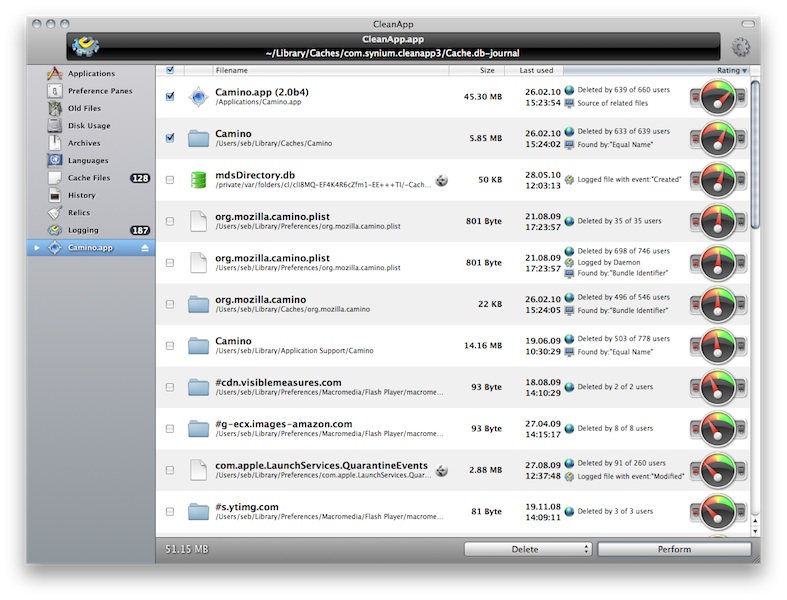Sort files by the Size column header
The height and width of the screenshot is (600, 787).
click(486, 70)
